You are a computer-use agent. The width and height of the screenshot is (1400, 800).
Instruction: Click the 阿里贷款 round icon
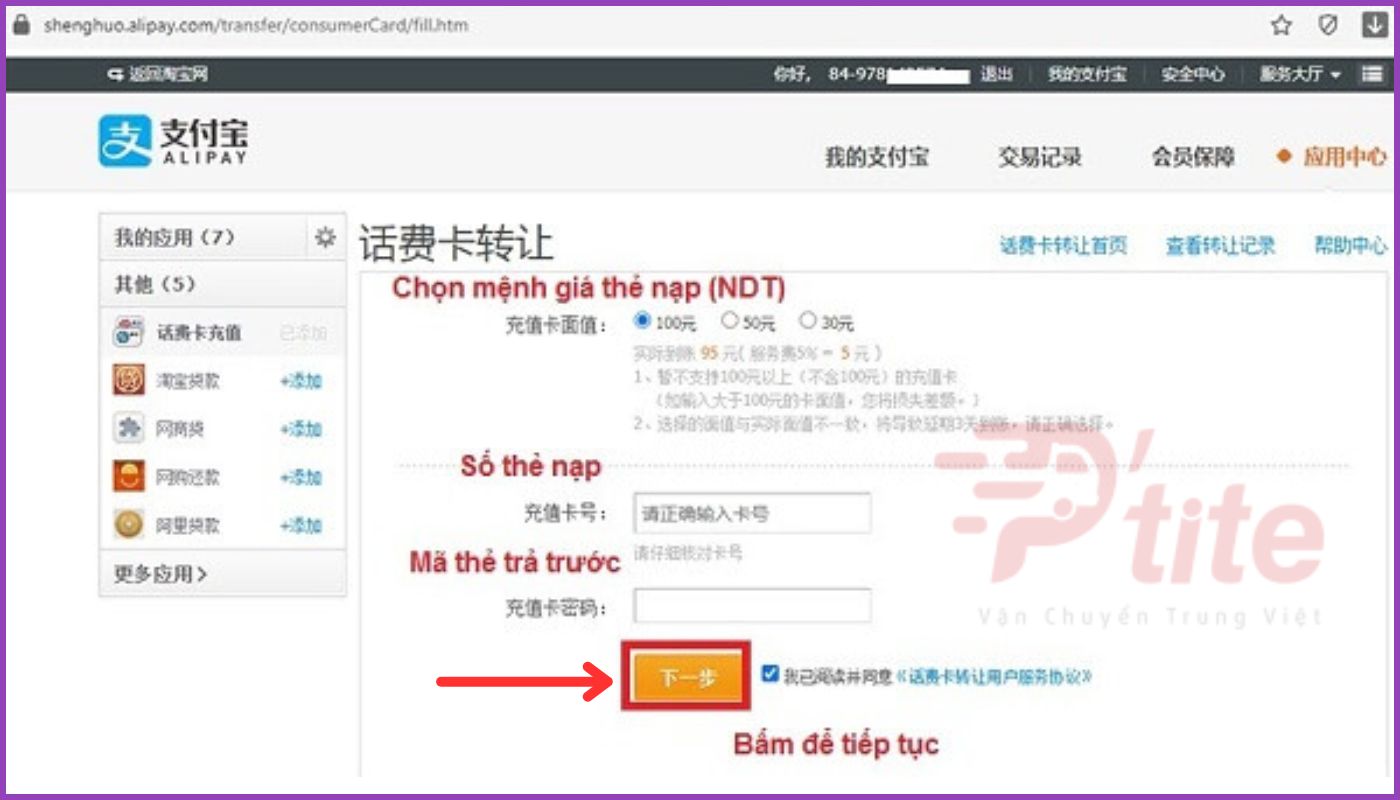point(128,524)
